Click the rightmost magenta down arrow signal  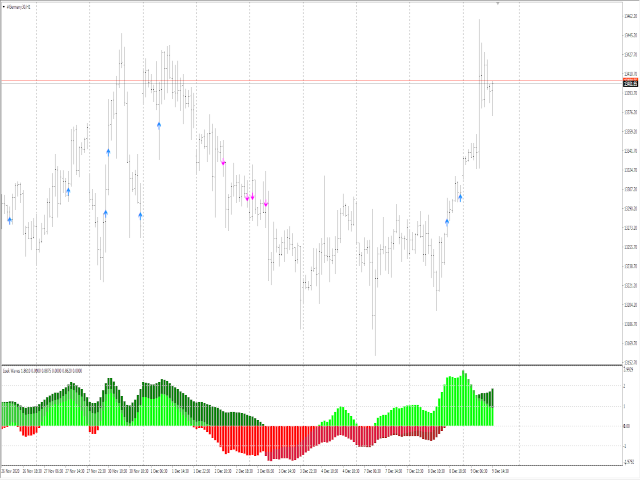coord(266,204)
